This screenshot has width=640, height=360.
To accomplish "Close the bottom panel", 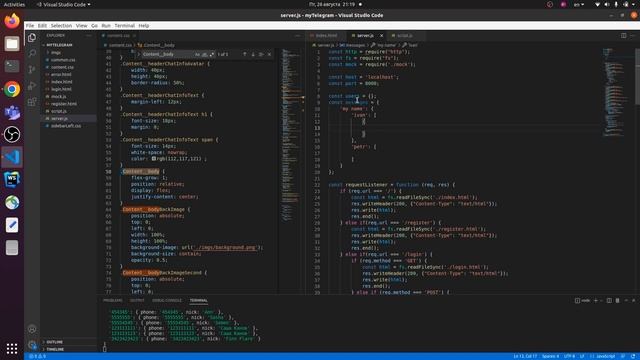I will pyautogui.click(x=633, y=300).
